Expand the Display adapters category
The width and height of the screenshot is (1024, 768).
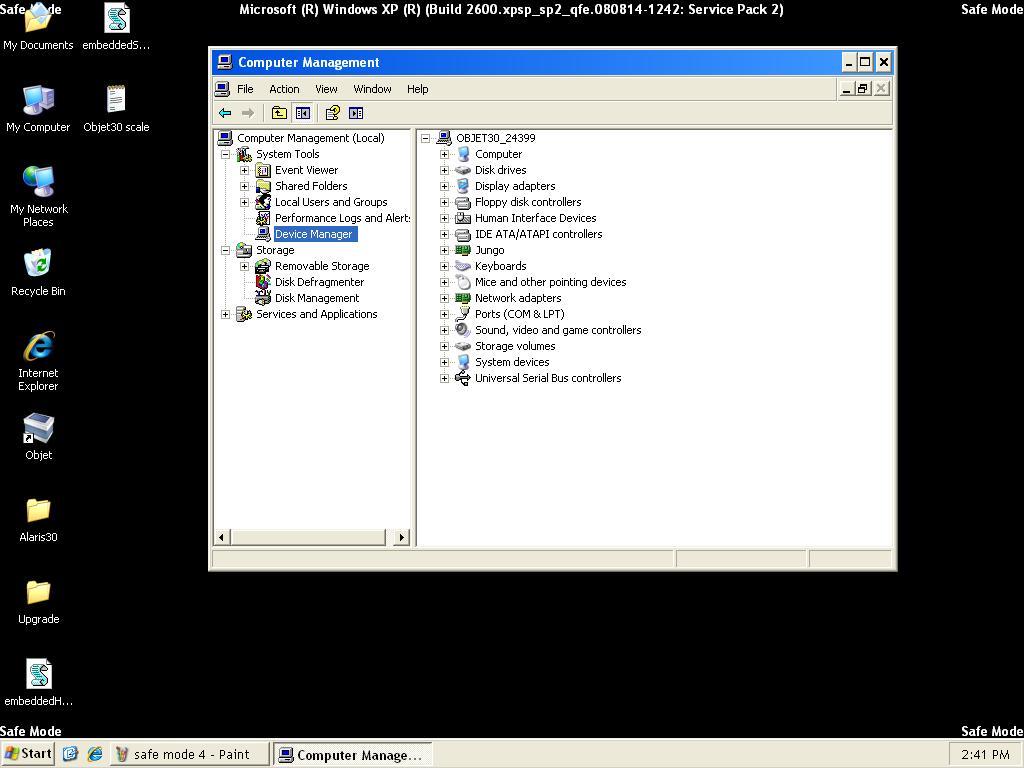coord(445,186)
